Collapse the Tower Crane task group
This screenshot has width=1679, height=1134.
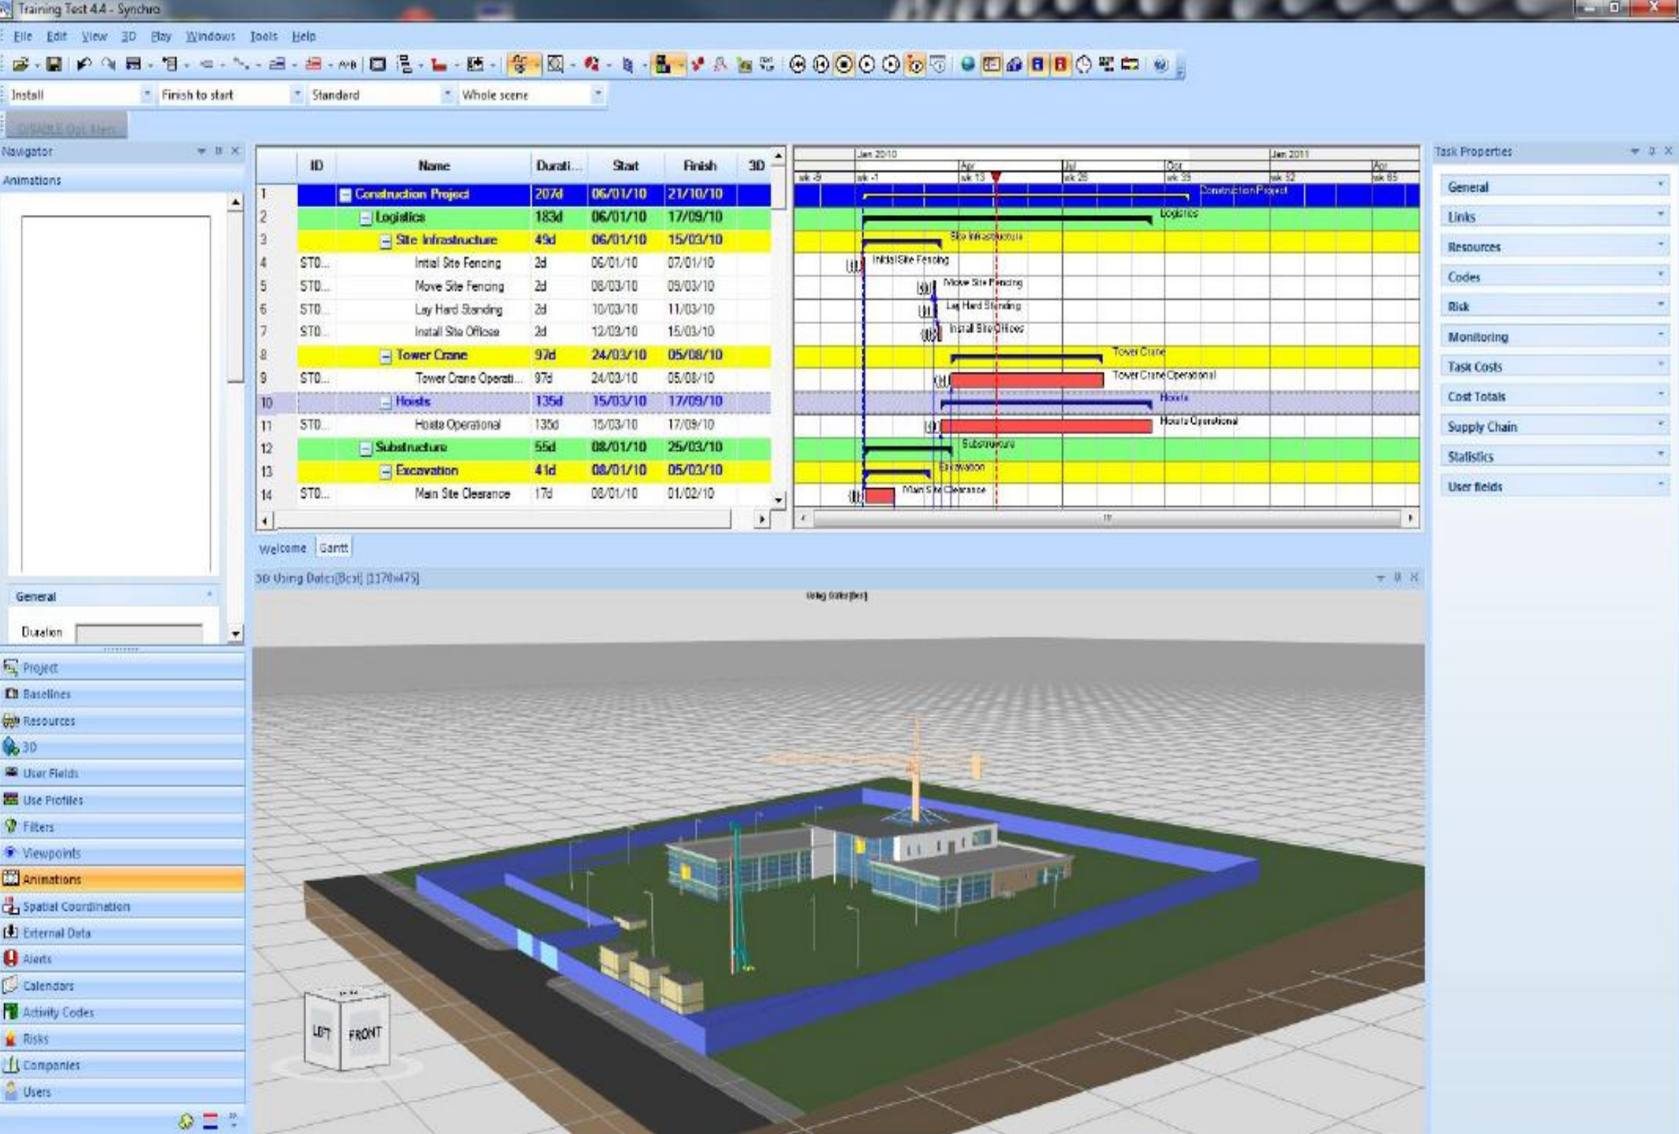[x=385, y=356]
